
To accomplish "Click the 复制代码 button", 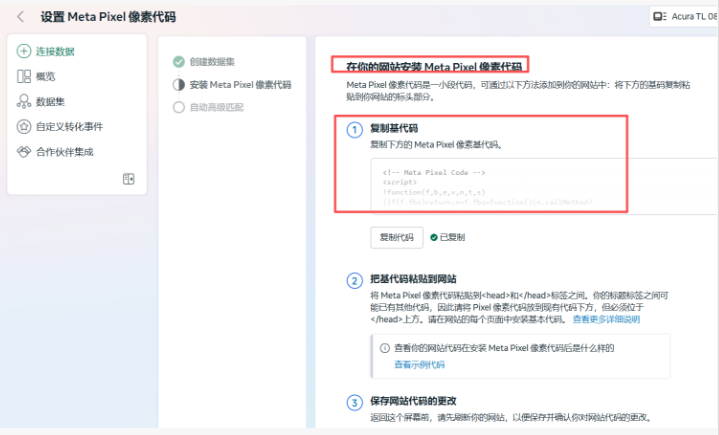I will coord(397,237).
